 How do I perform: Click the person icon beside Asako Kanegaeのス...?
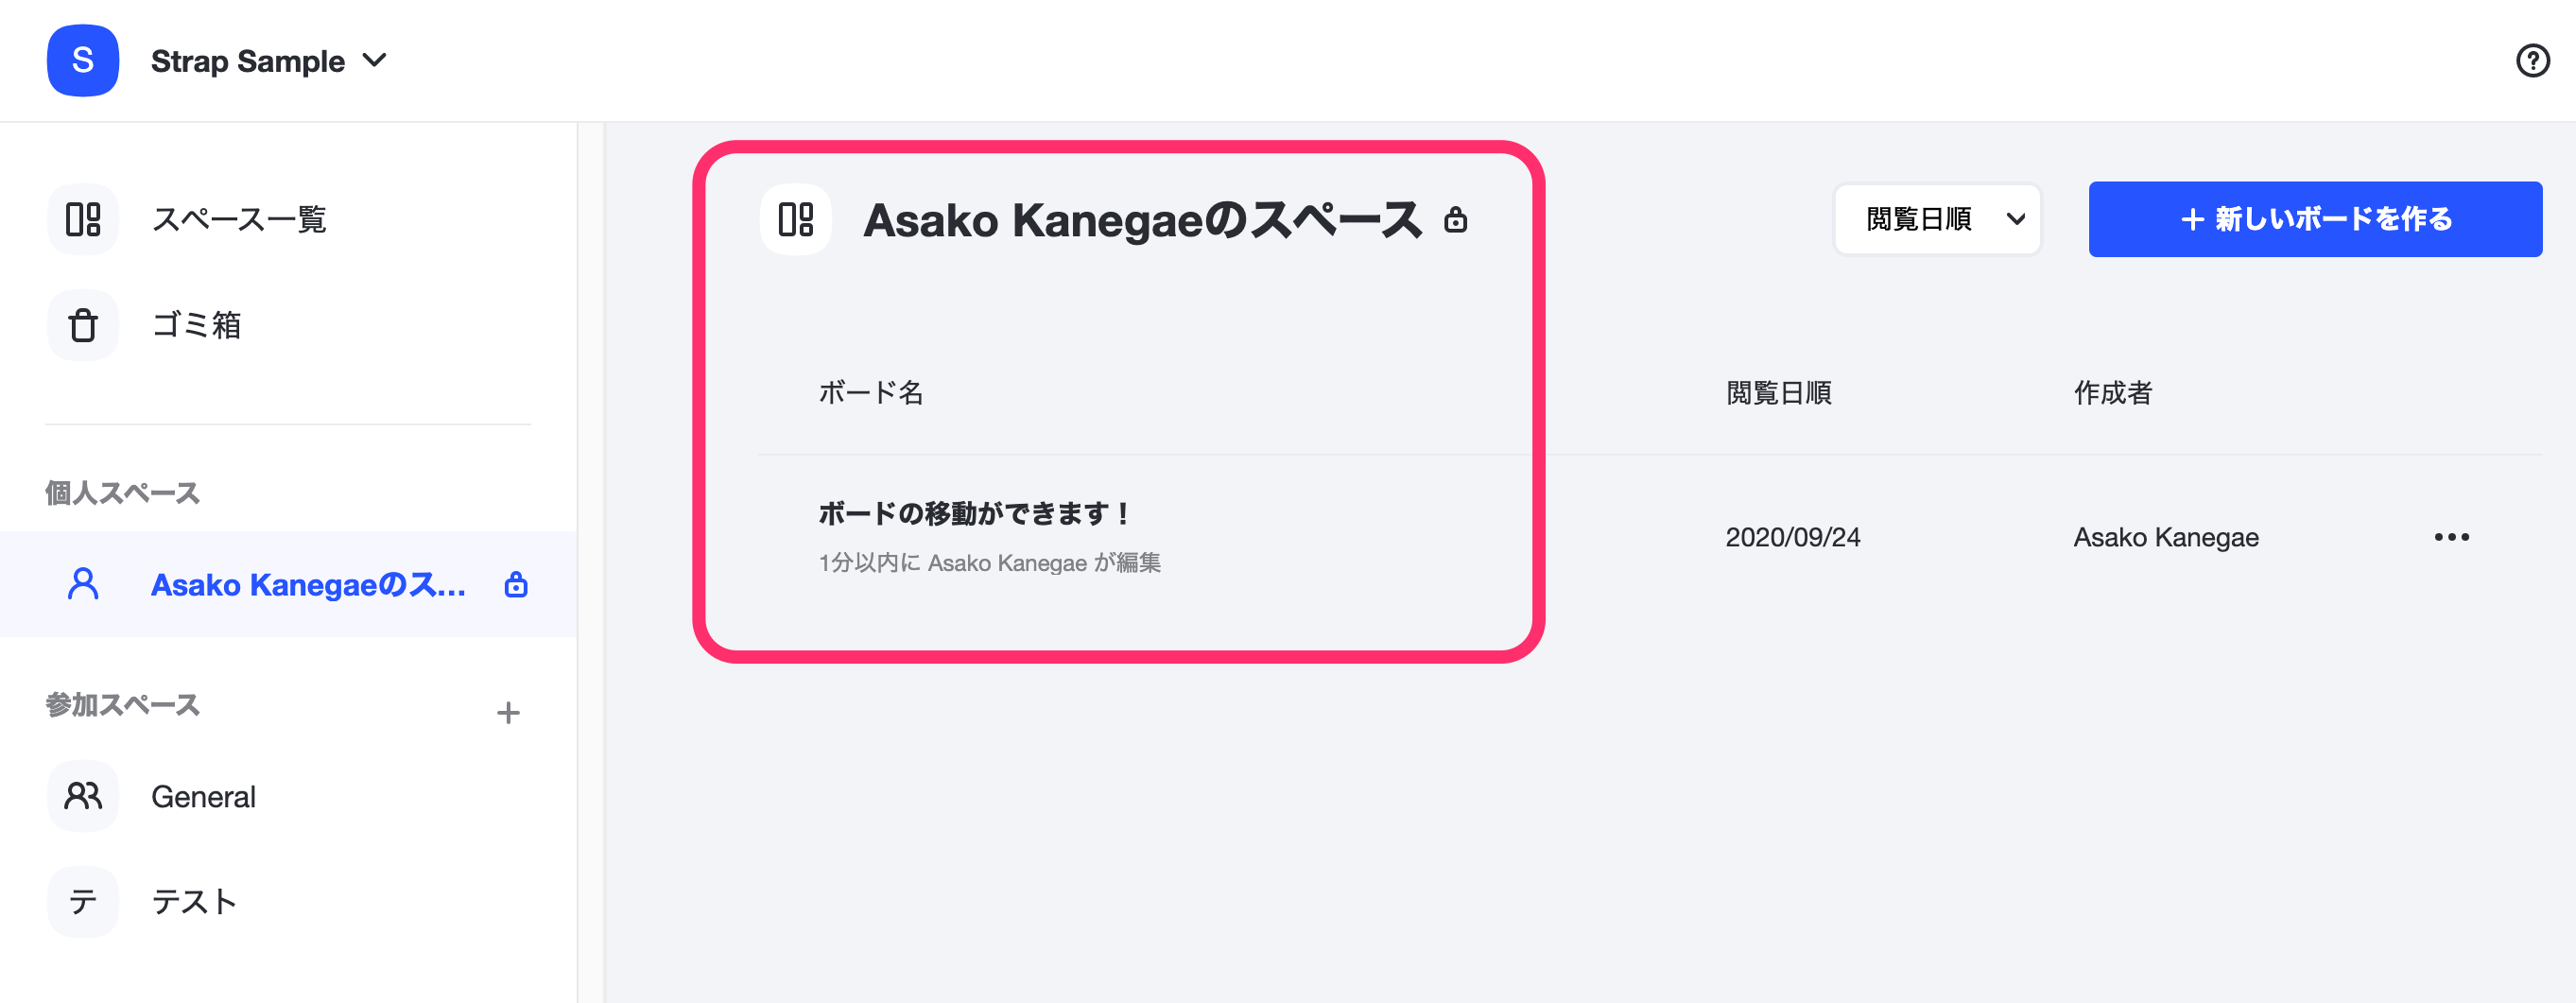click(x=83, y=584)
